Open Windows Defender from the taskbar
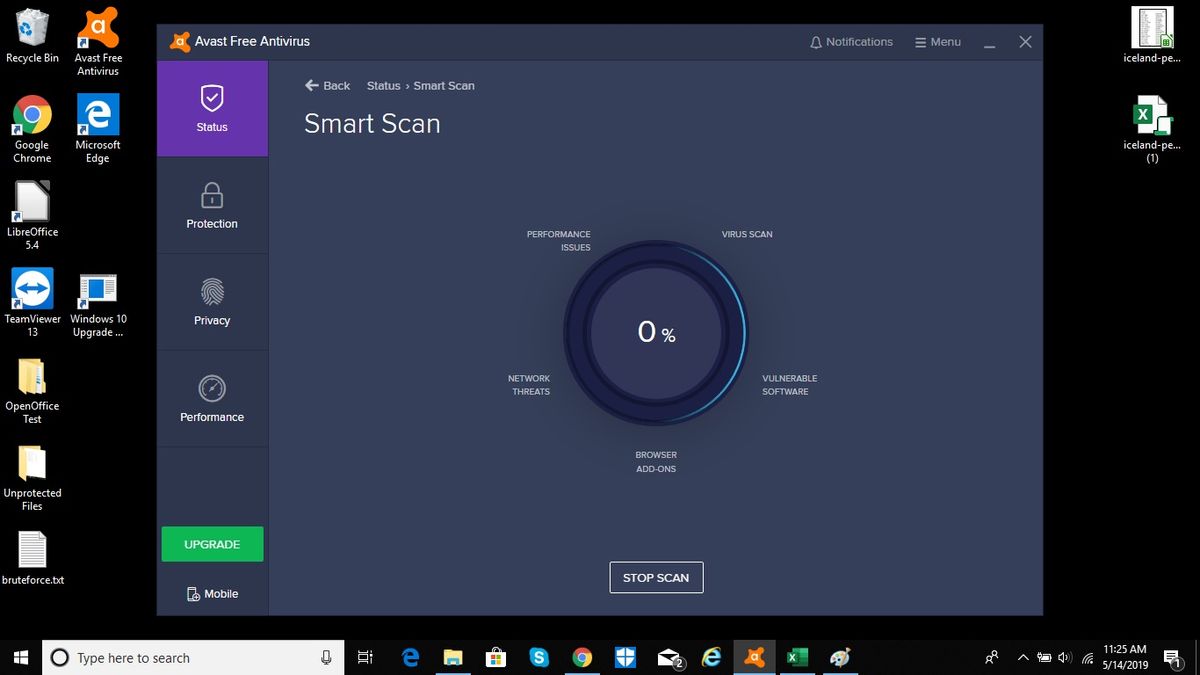 pyautogui.click(x=625, y=657)
